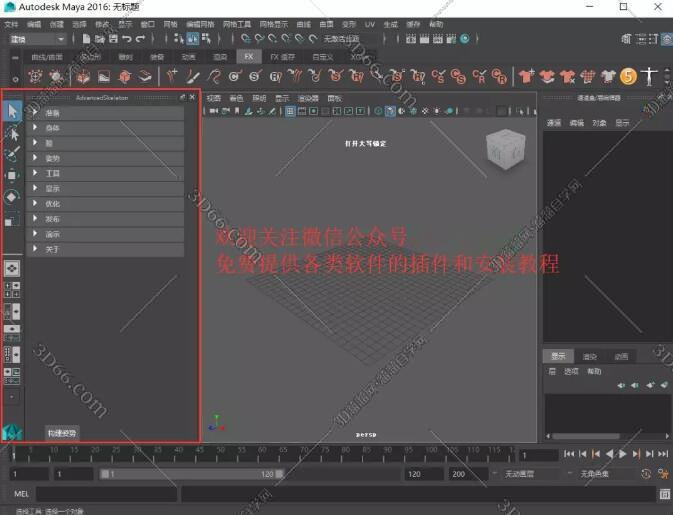Click the Play forwards button
The width and height of the screenshot is (673, 515).
pos(622,454)
